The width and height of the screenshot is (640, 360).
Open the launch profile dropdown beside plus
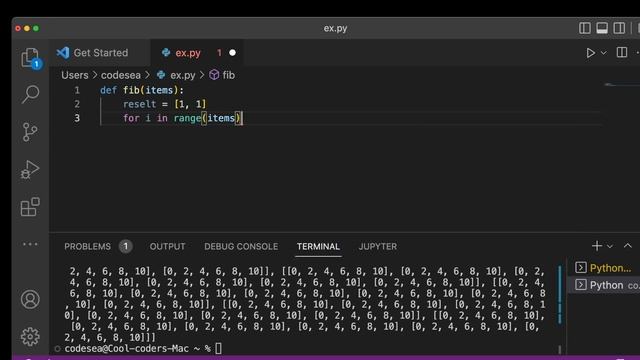click(610, 246)
